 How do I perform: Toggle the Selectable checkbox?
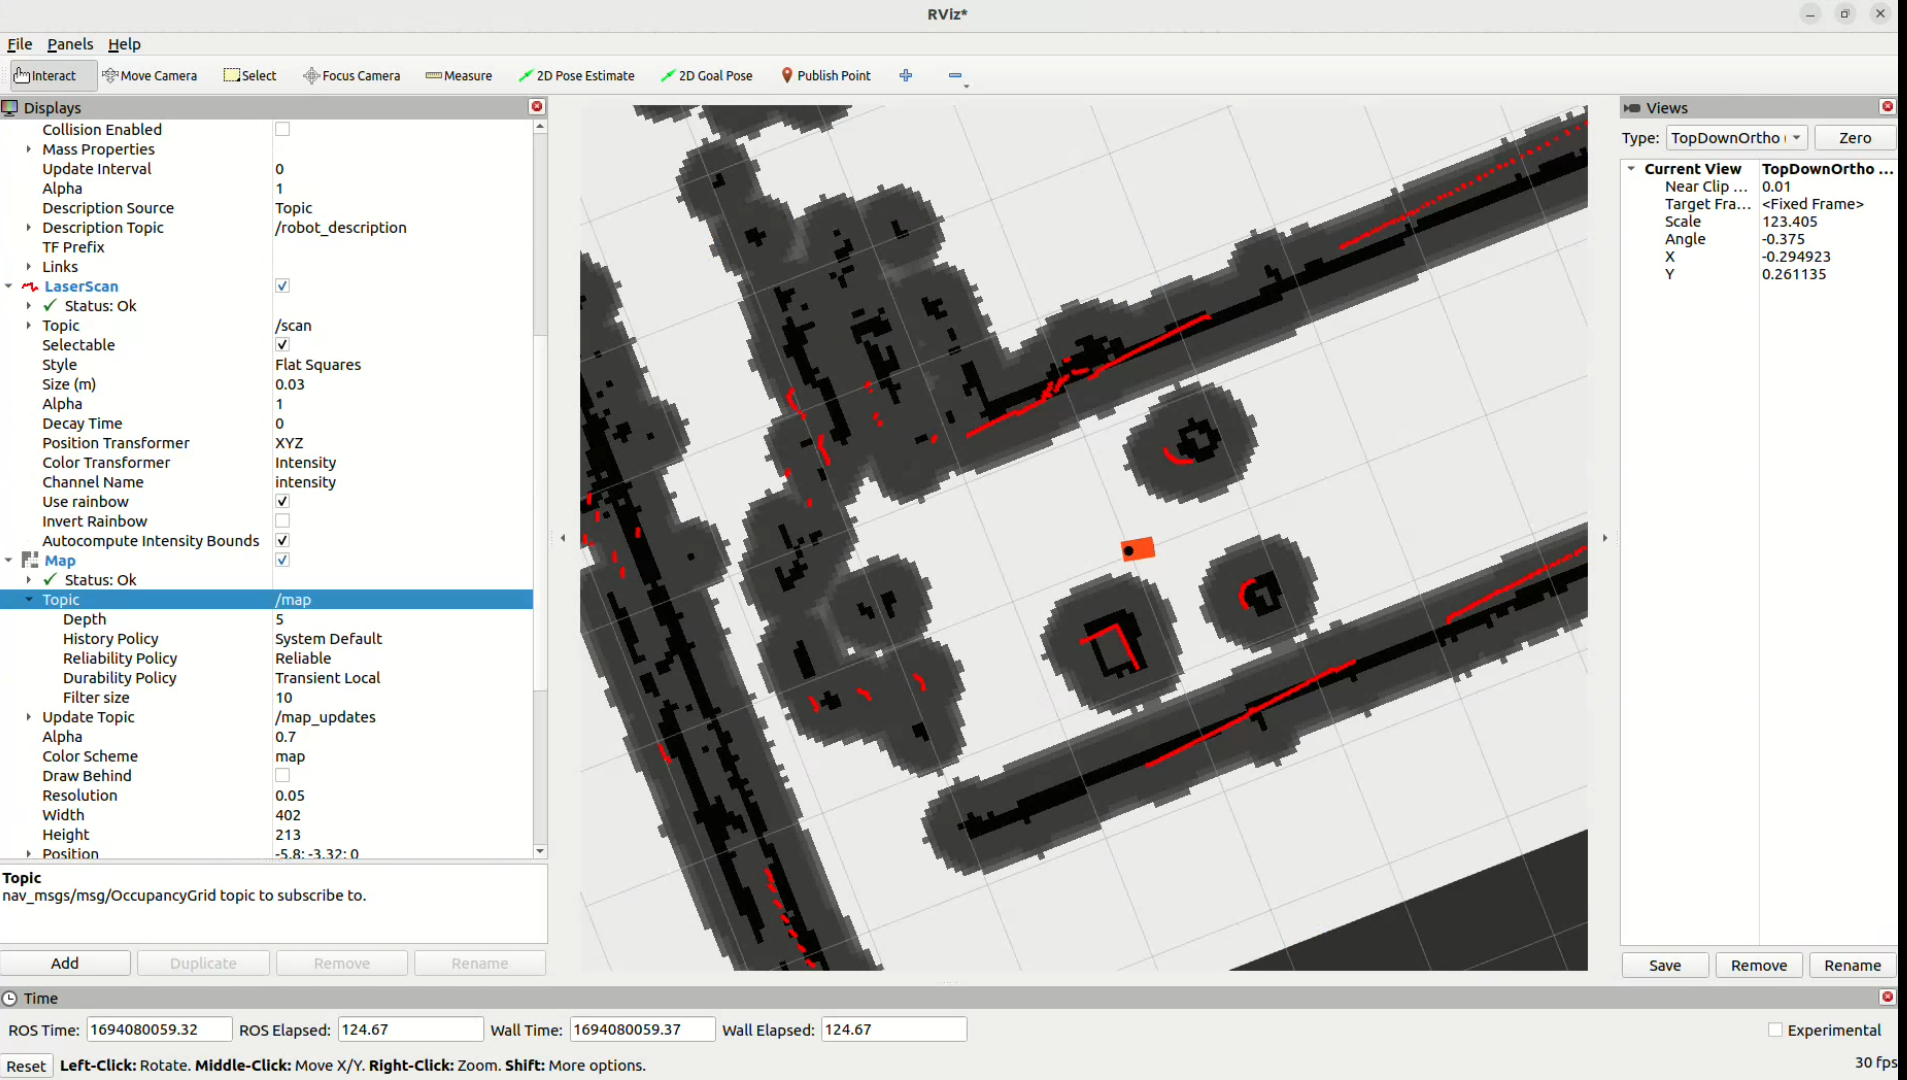point(282,345)
